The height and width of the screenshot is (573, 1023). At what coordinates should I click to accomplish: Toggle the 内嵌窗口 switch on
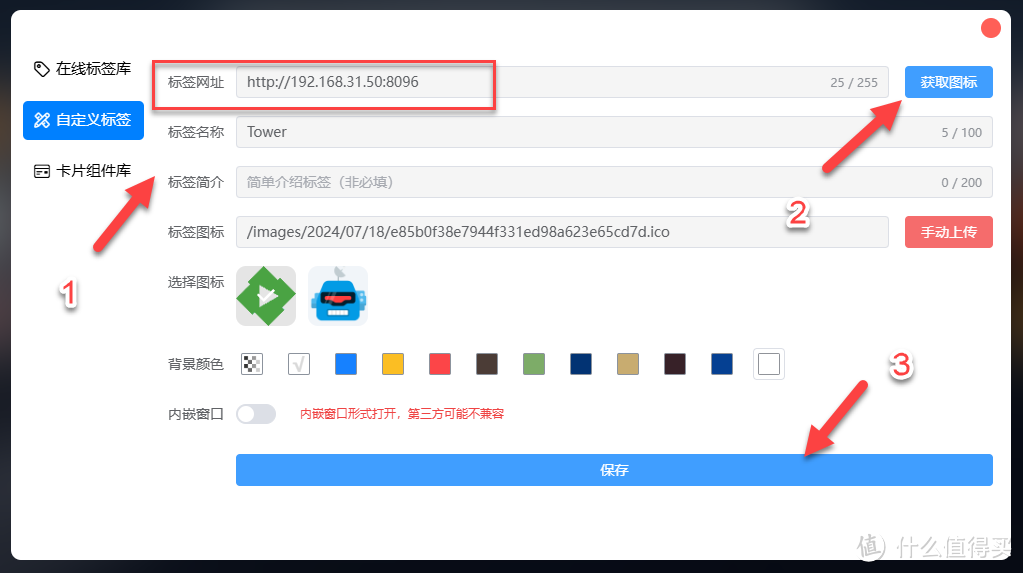(x=256, y=414)
